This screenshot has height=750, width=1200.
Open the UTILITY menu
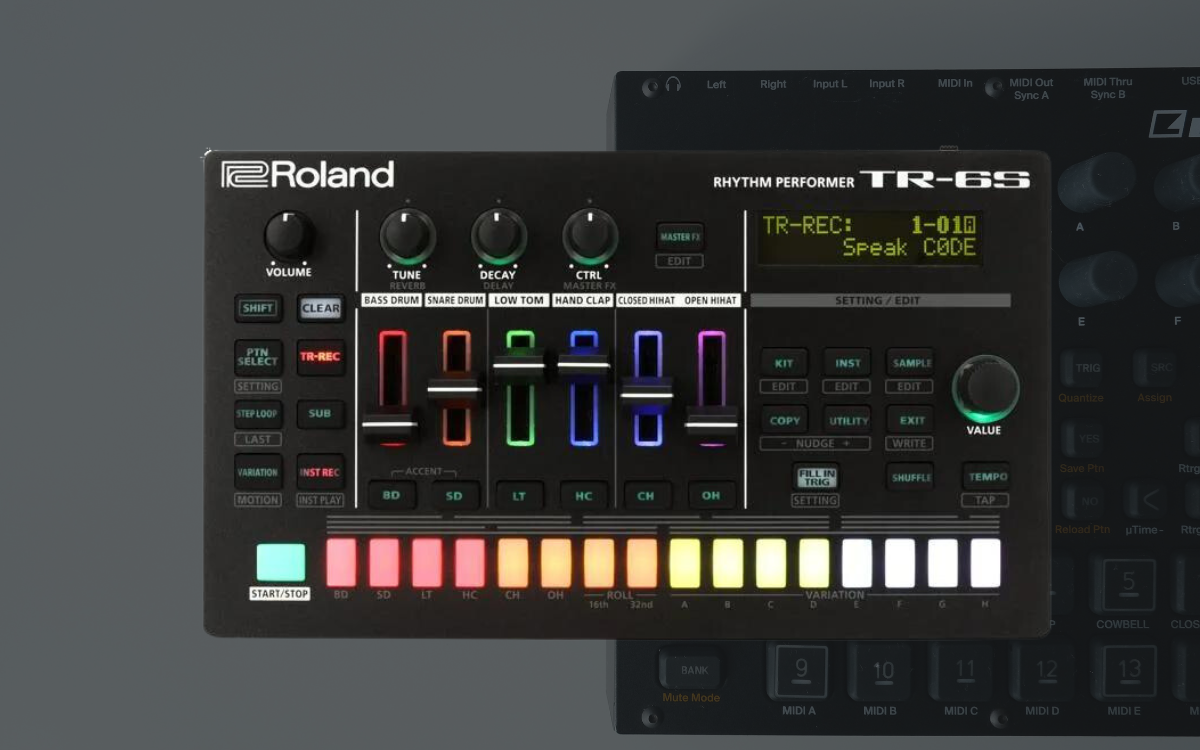pos(847,421)
